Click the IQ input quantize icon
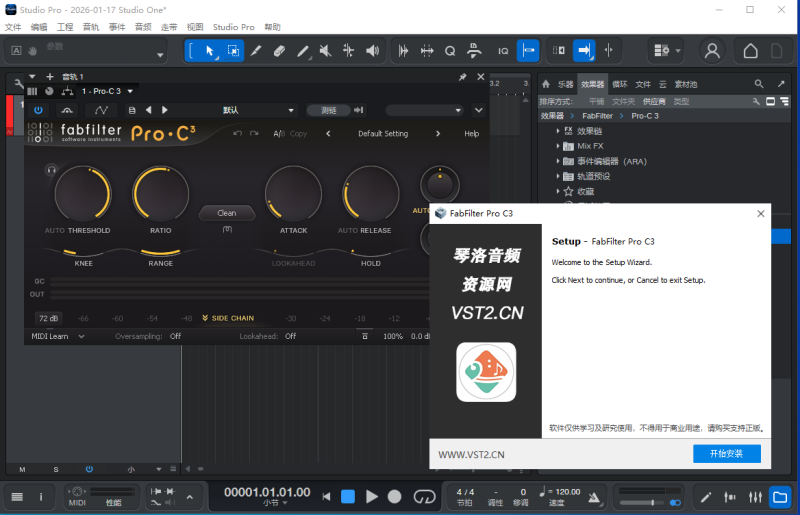The width and height of the screenshot is (800, 515). [503, 51]
